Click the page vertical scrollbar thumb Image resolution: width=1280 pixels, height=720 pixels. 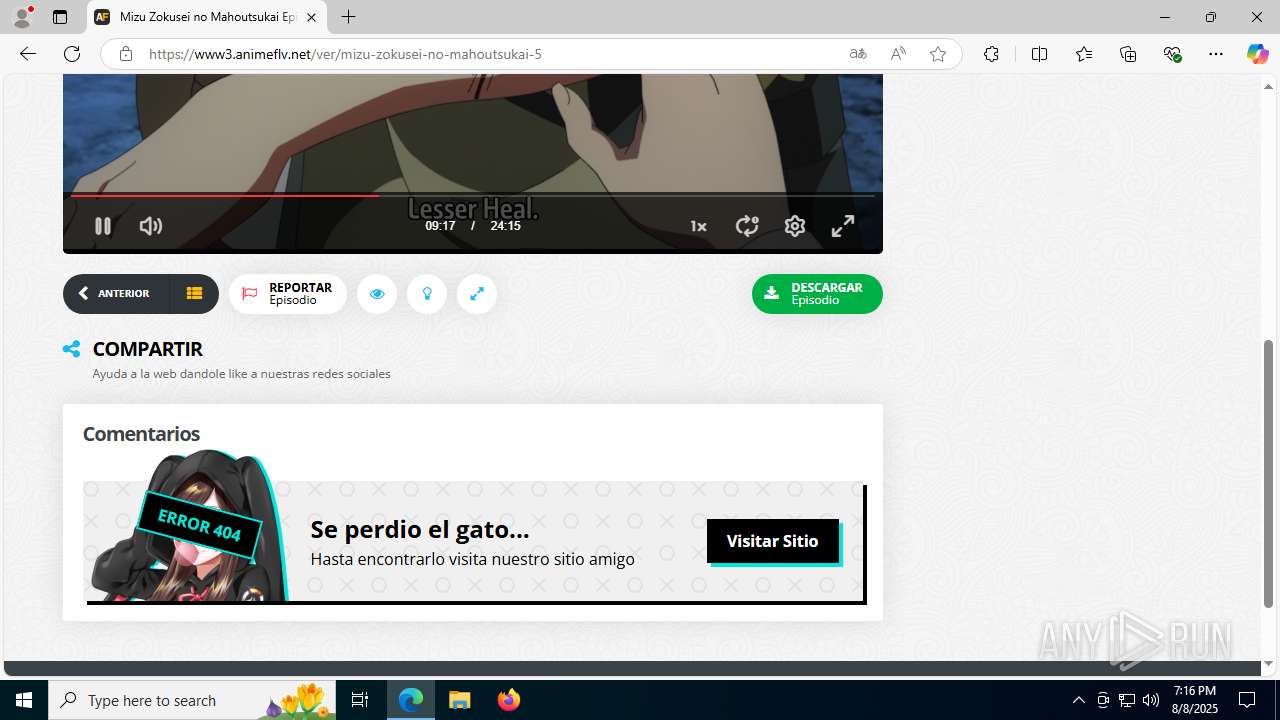coord(1269,473)
